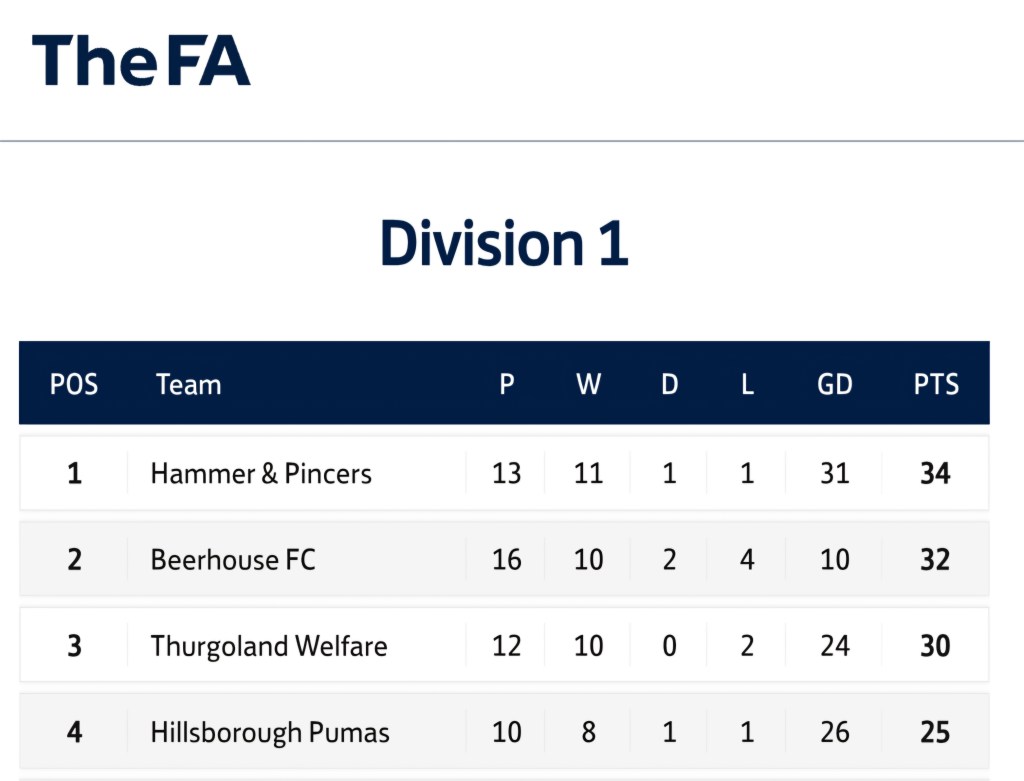Open Beerhouse FC team page

[232, 559]
